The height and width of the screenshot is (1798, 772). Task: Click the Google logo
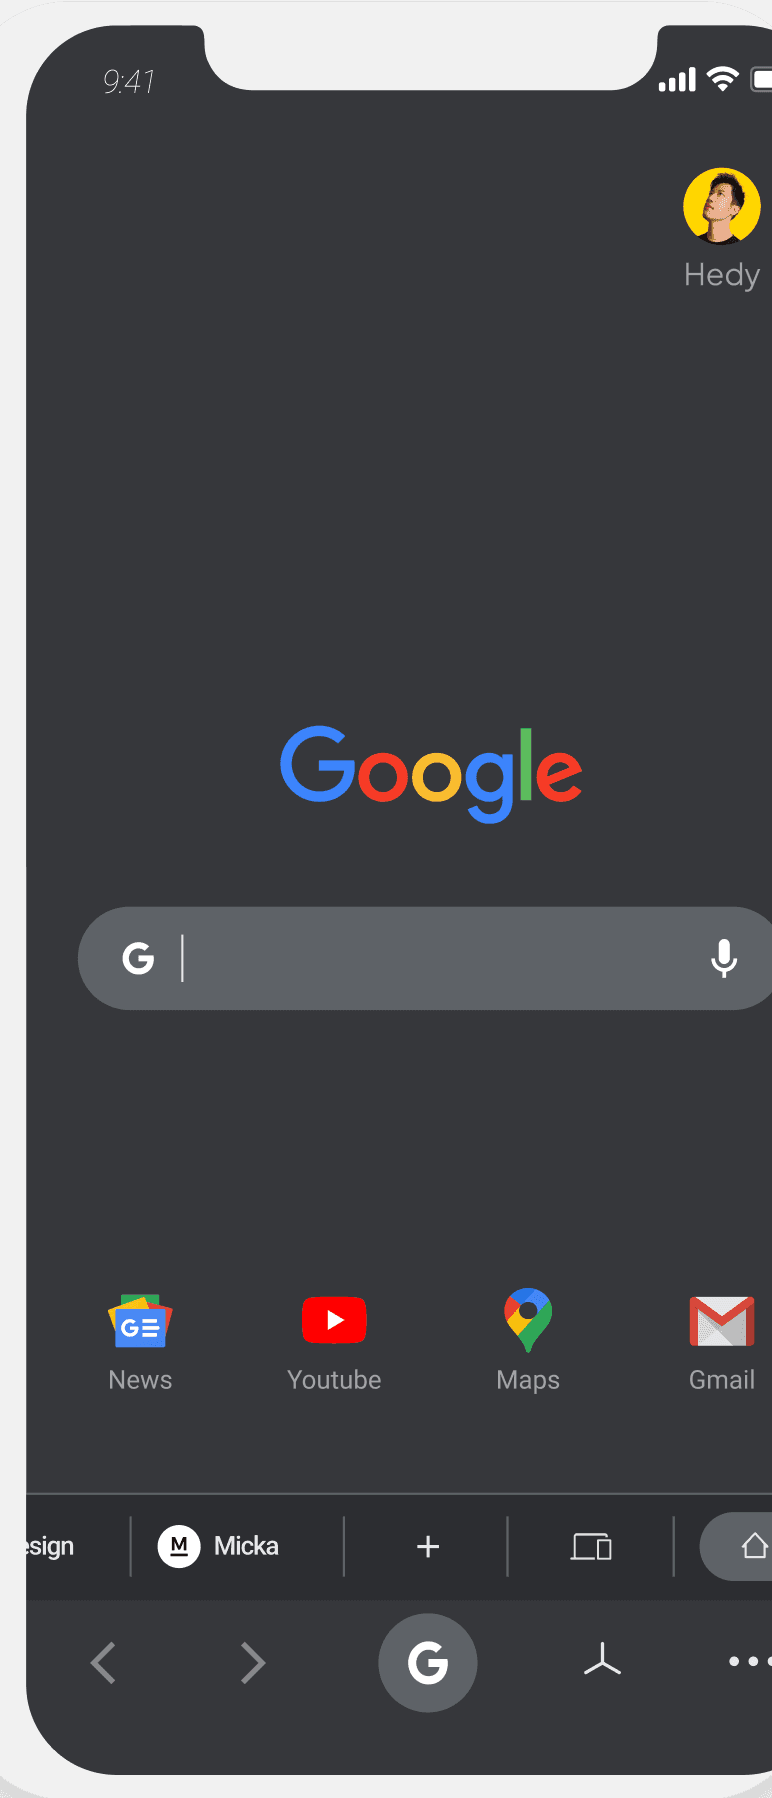(x=431, y=773)
